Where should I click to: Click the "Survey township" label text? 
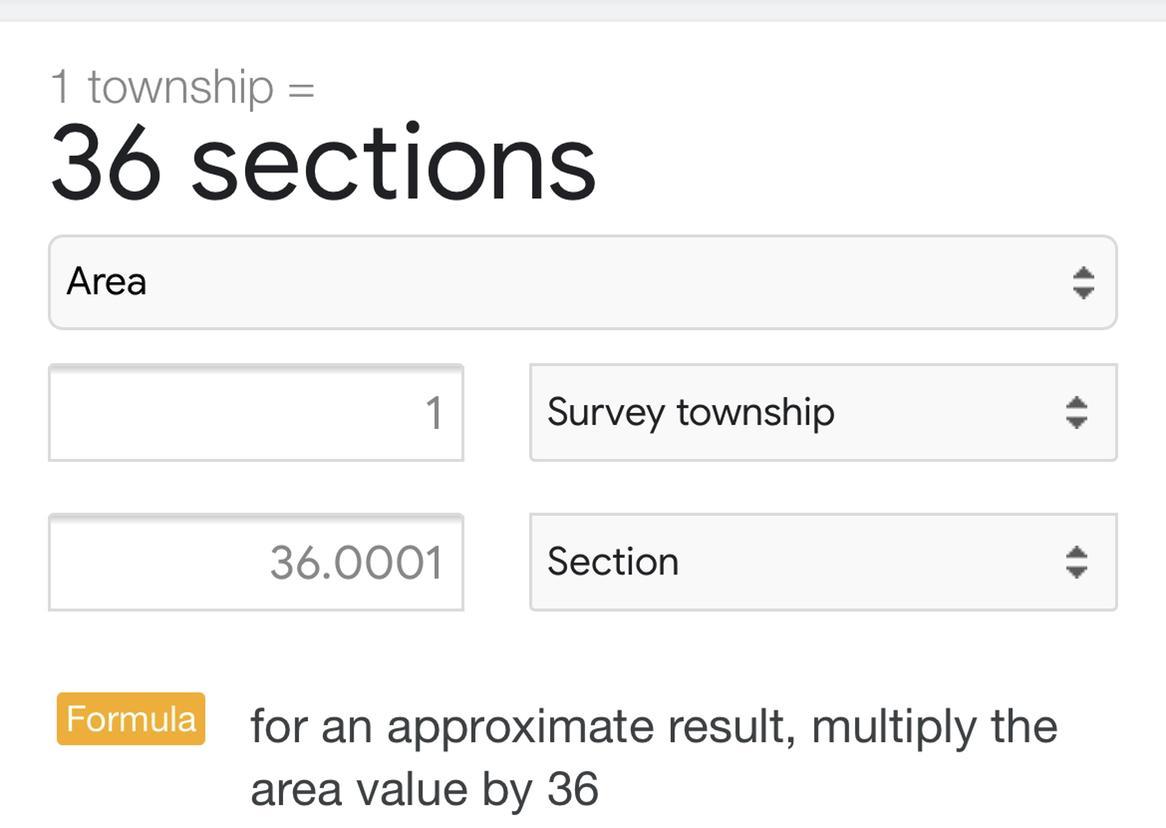pos(690,412)
